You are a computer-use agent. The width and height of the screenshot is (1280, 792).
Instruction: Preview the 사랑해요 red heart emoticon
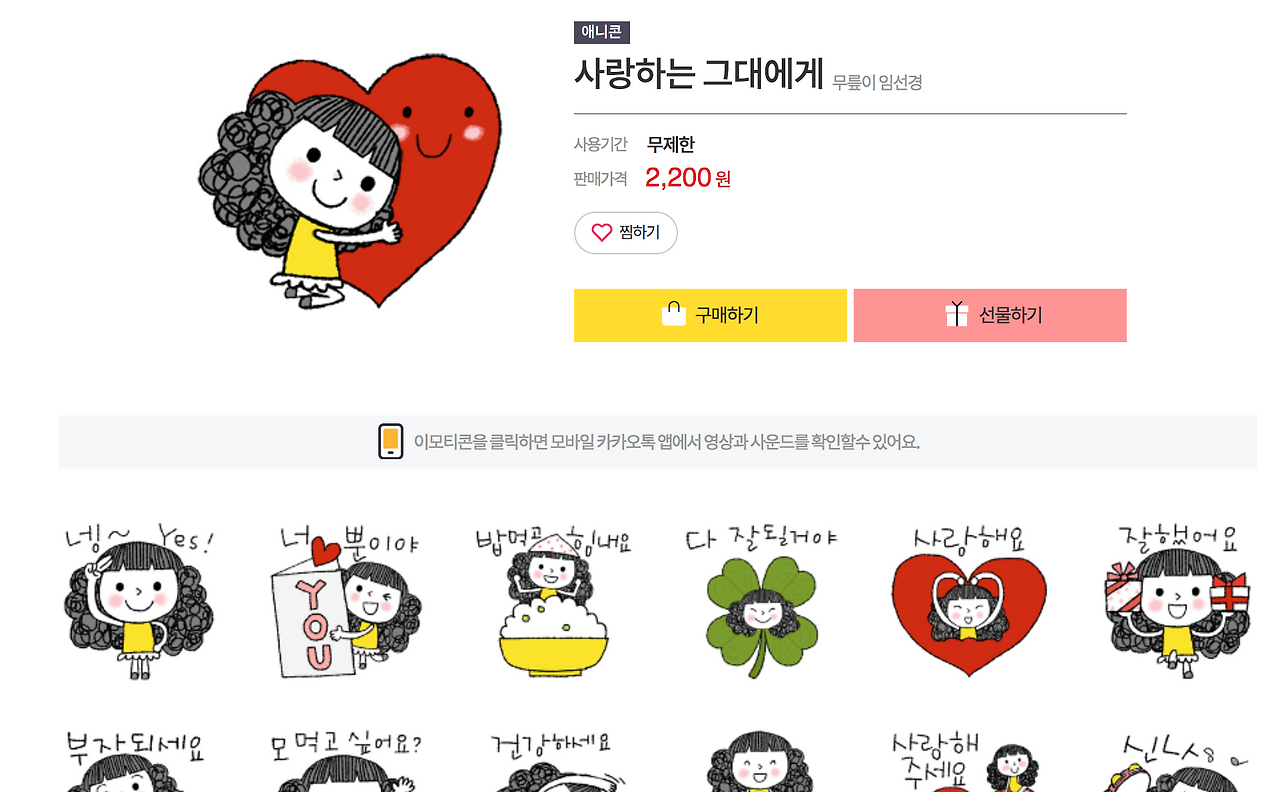(968, 600)
